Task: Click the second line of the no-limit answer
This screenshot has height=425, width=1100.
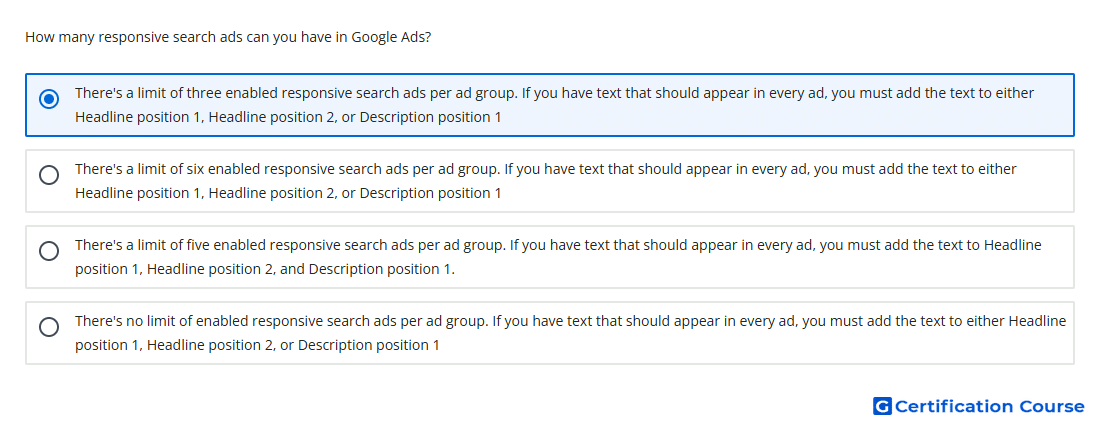Action: pos(257,345)
